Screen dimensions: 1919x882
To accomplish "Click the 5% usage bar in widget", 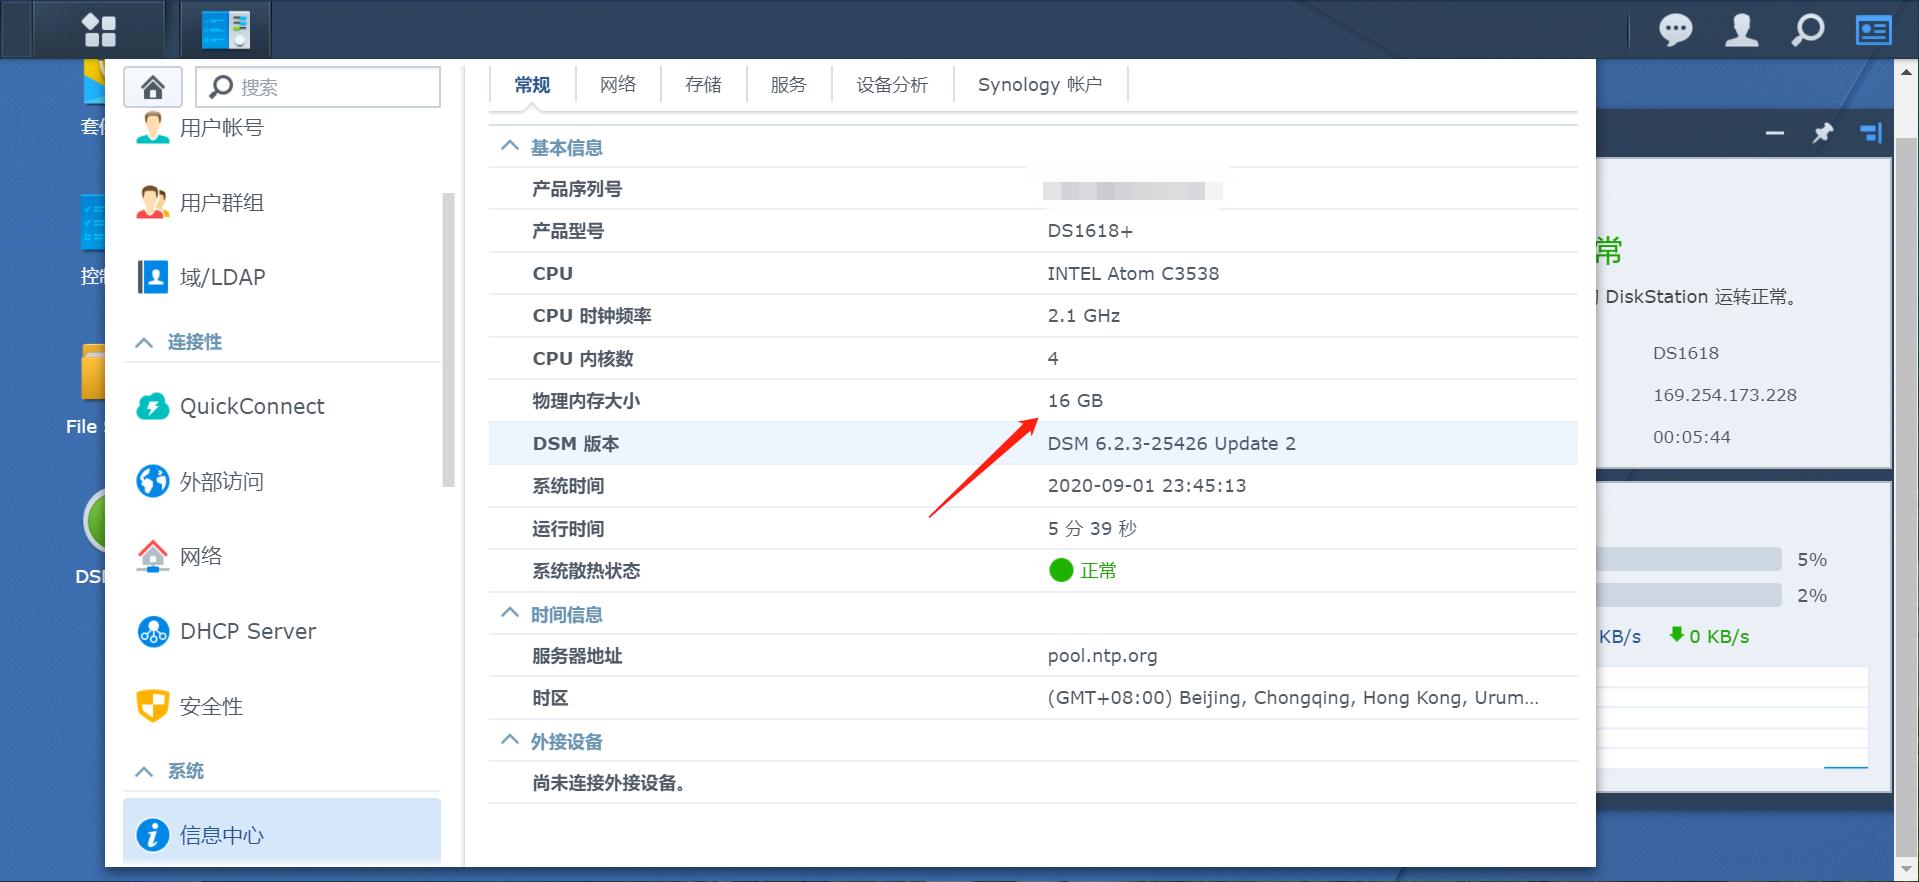I will pos(1689,559).
